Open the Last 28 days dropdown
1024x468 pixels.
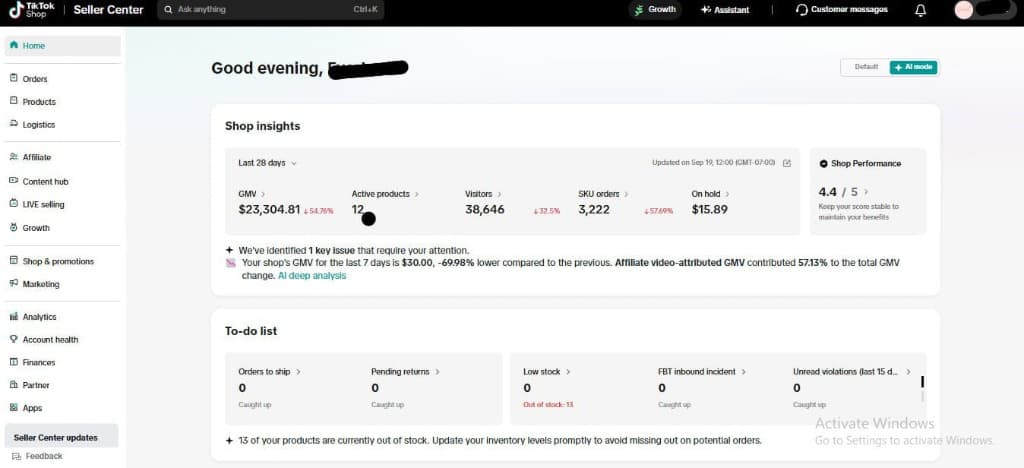click(267, 163)
